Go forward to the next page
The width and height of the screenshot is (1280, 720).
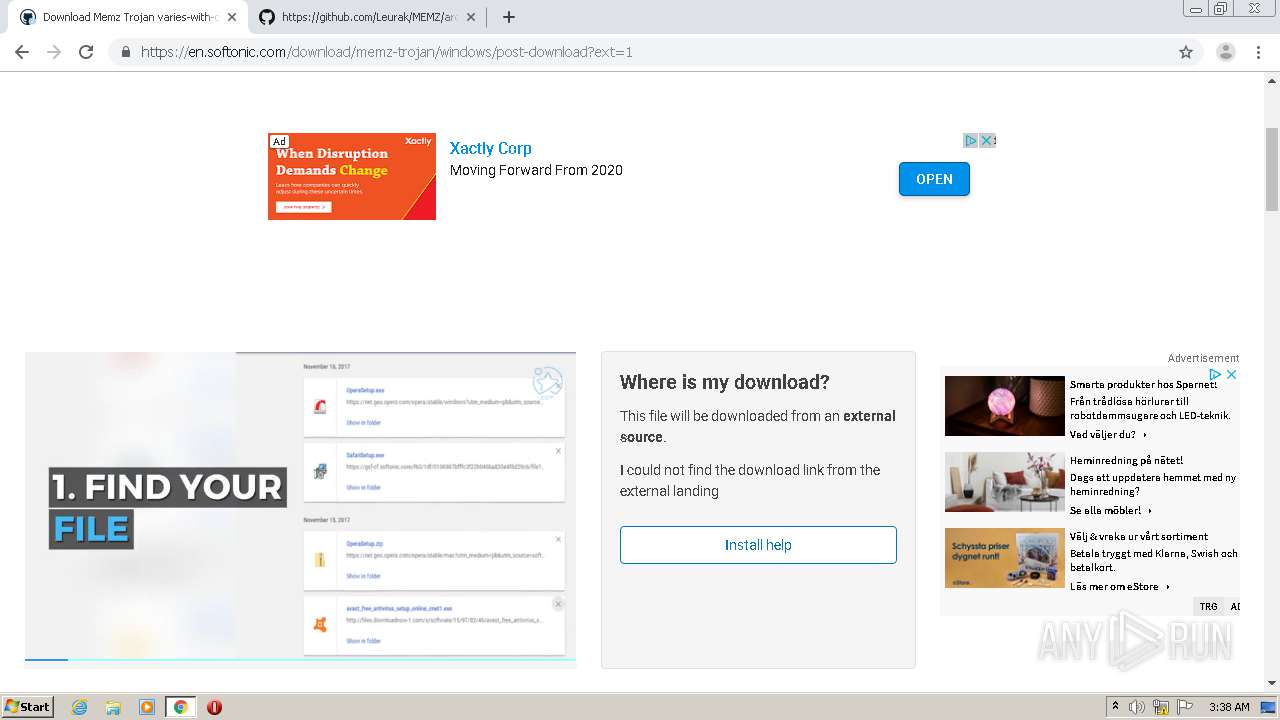(54, 52)
